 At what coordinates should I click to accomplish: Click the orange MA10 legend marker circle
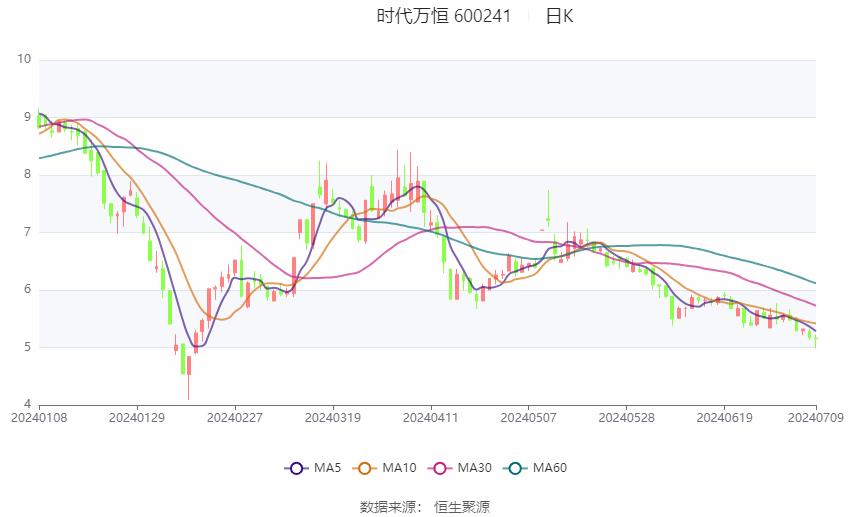point(366,468)
